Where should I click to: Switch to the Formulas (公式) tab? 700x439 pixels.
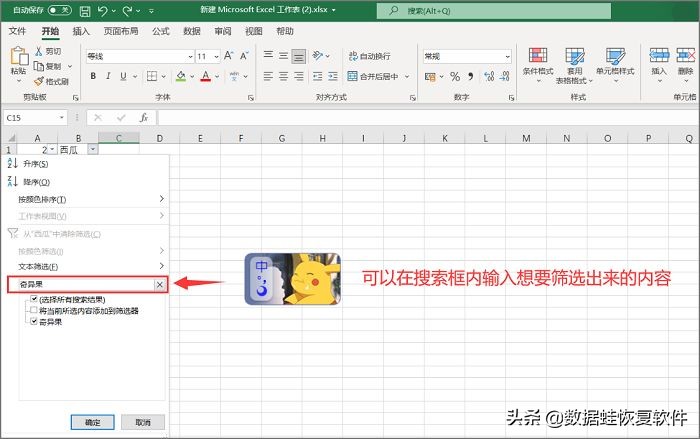[161, 31]
